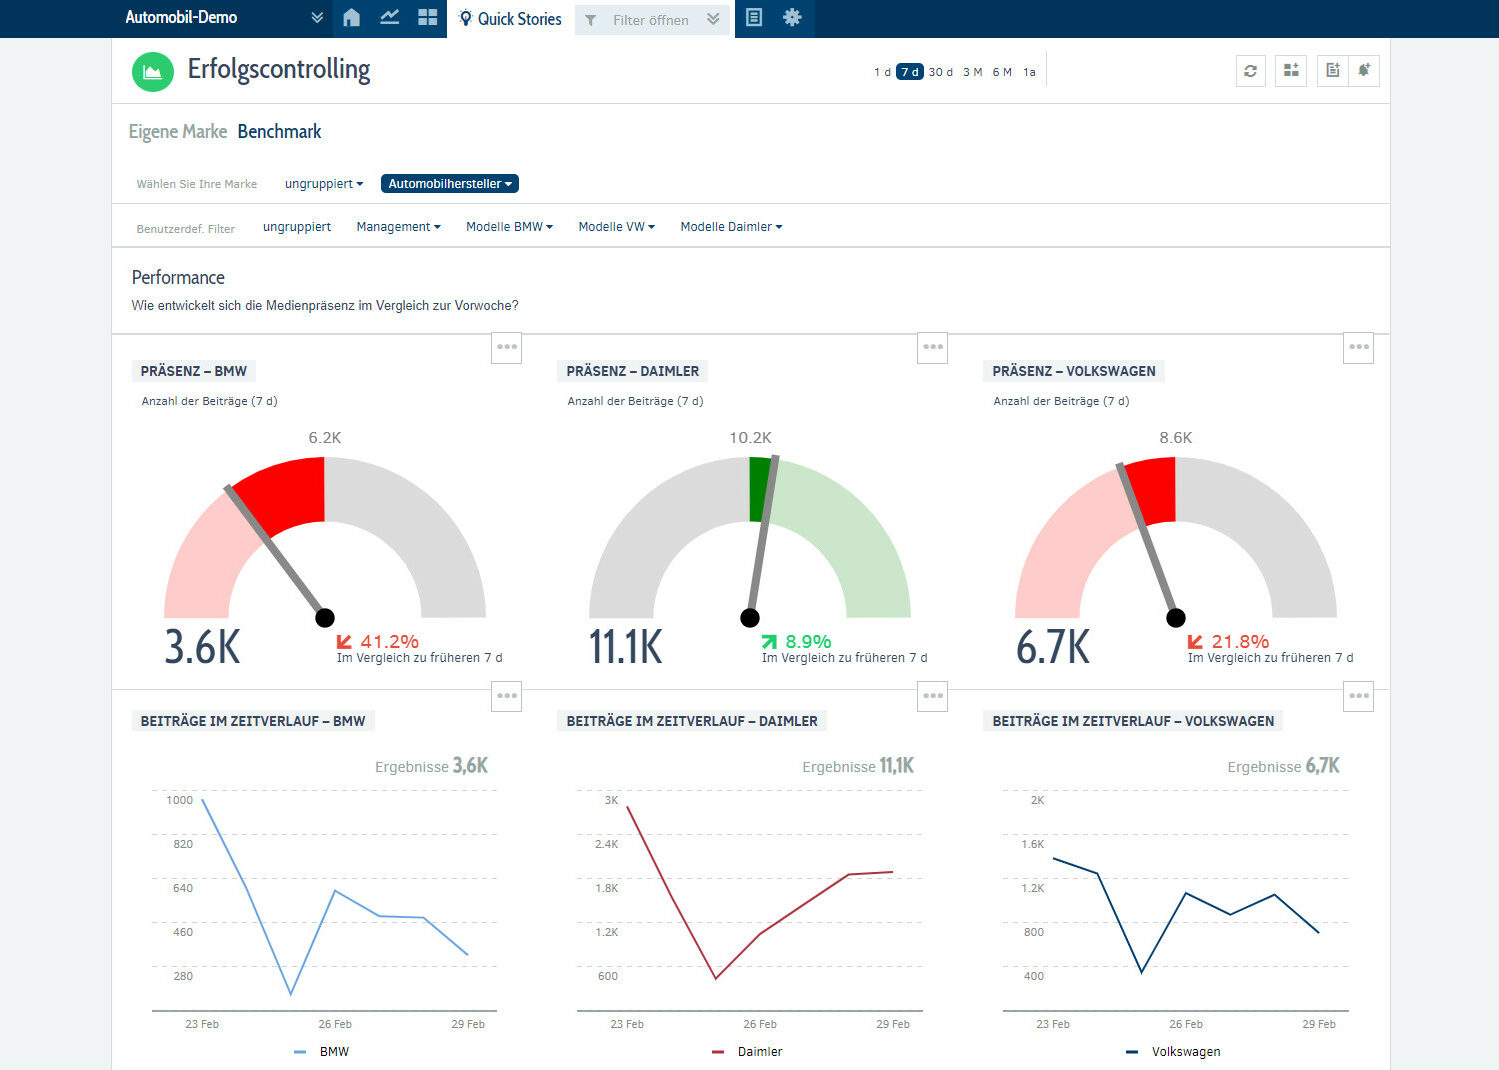Screen dimensions: 1499x1070
Task: Switch to Eigene Marke tab
Action: point(178,131)
